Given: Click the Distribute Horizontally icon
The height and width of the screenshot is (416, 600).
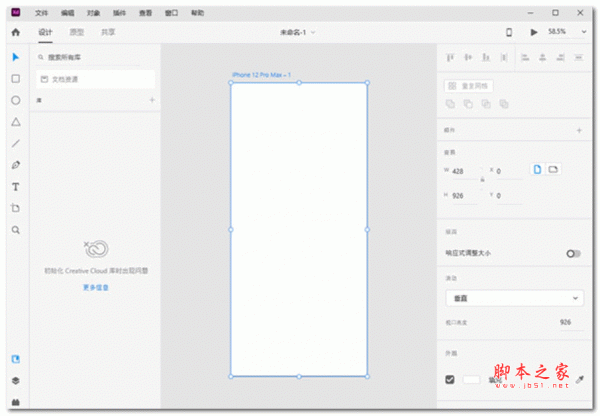Looking at the screenshot, I should tap(579, 58).
